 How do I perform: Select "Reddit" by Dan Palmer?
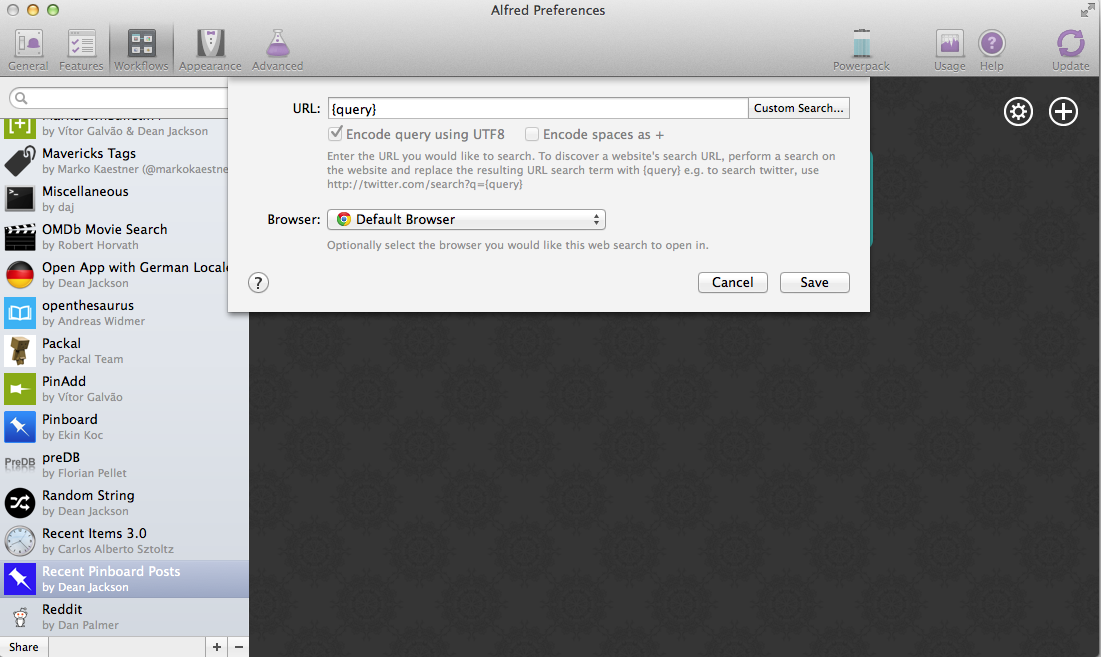[124, 617]
